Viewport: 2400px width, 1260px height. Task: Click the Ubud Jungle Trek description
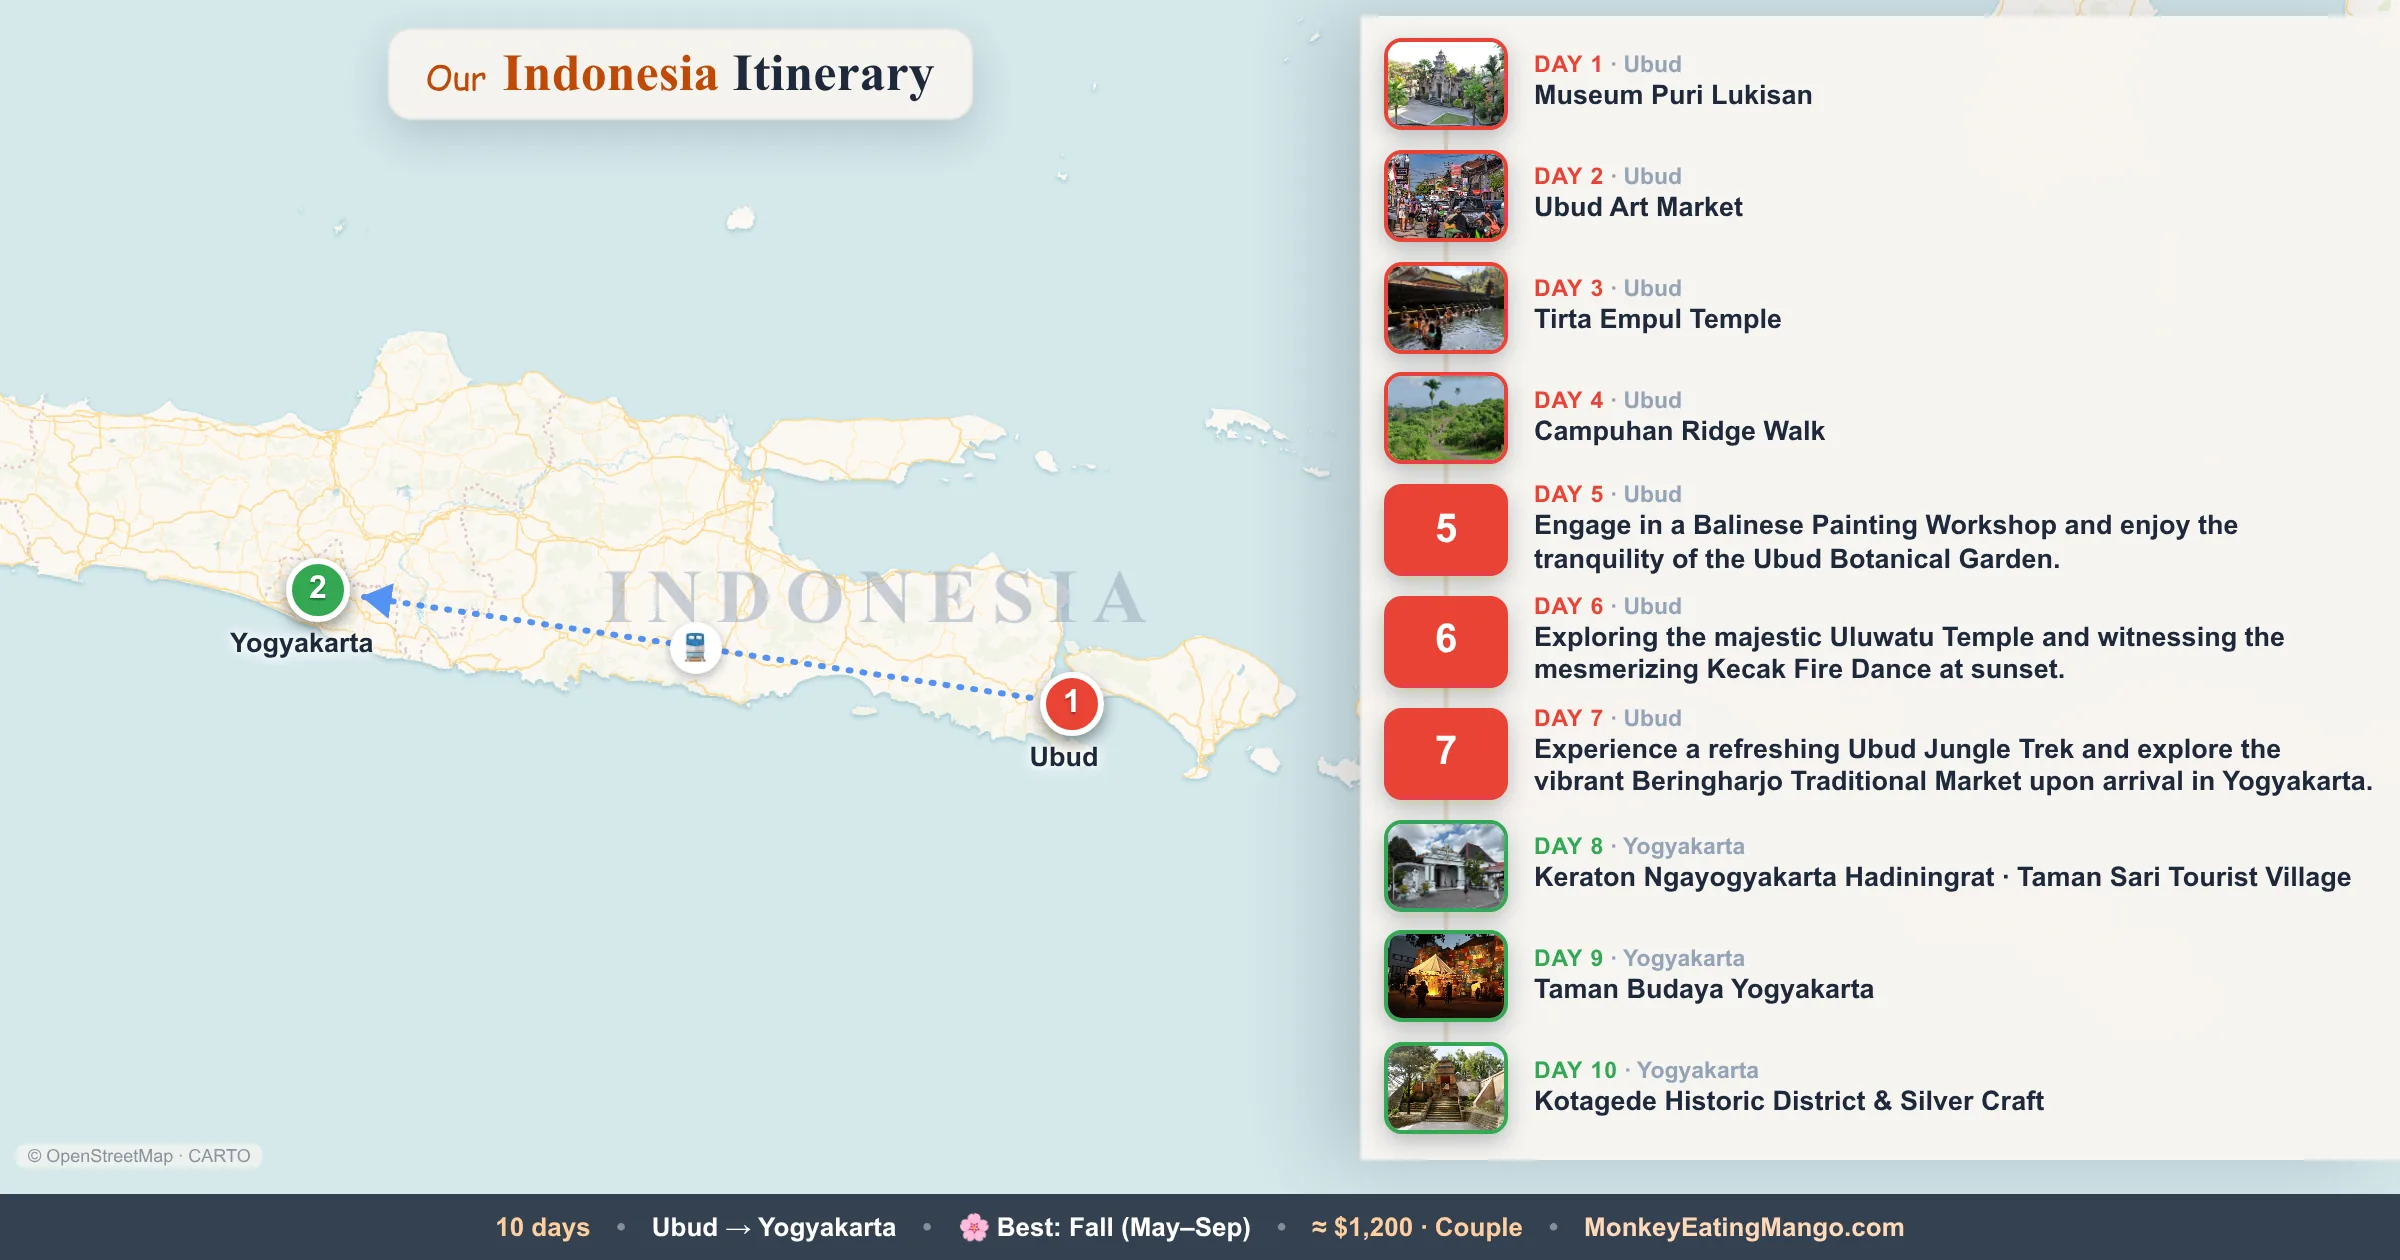[1953, 765]
